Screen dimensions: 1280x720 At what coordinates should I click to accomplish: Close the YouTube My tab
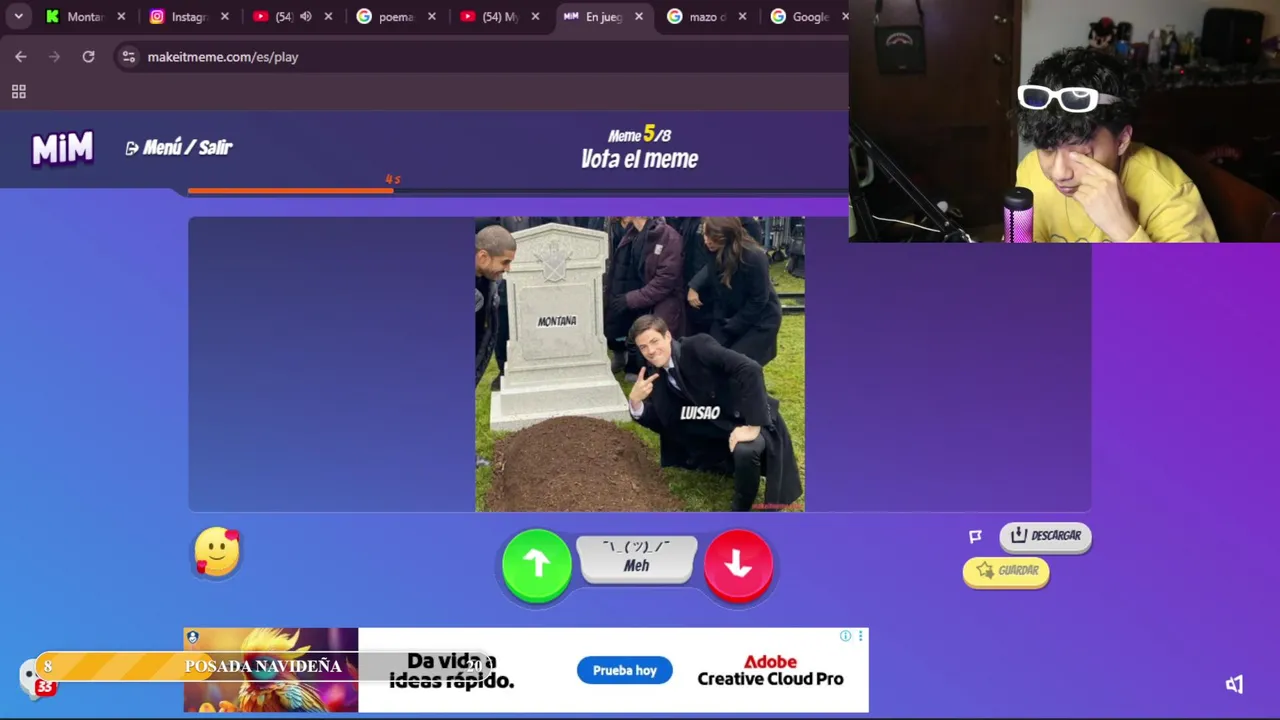coord(535,16)
